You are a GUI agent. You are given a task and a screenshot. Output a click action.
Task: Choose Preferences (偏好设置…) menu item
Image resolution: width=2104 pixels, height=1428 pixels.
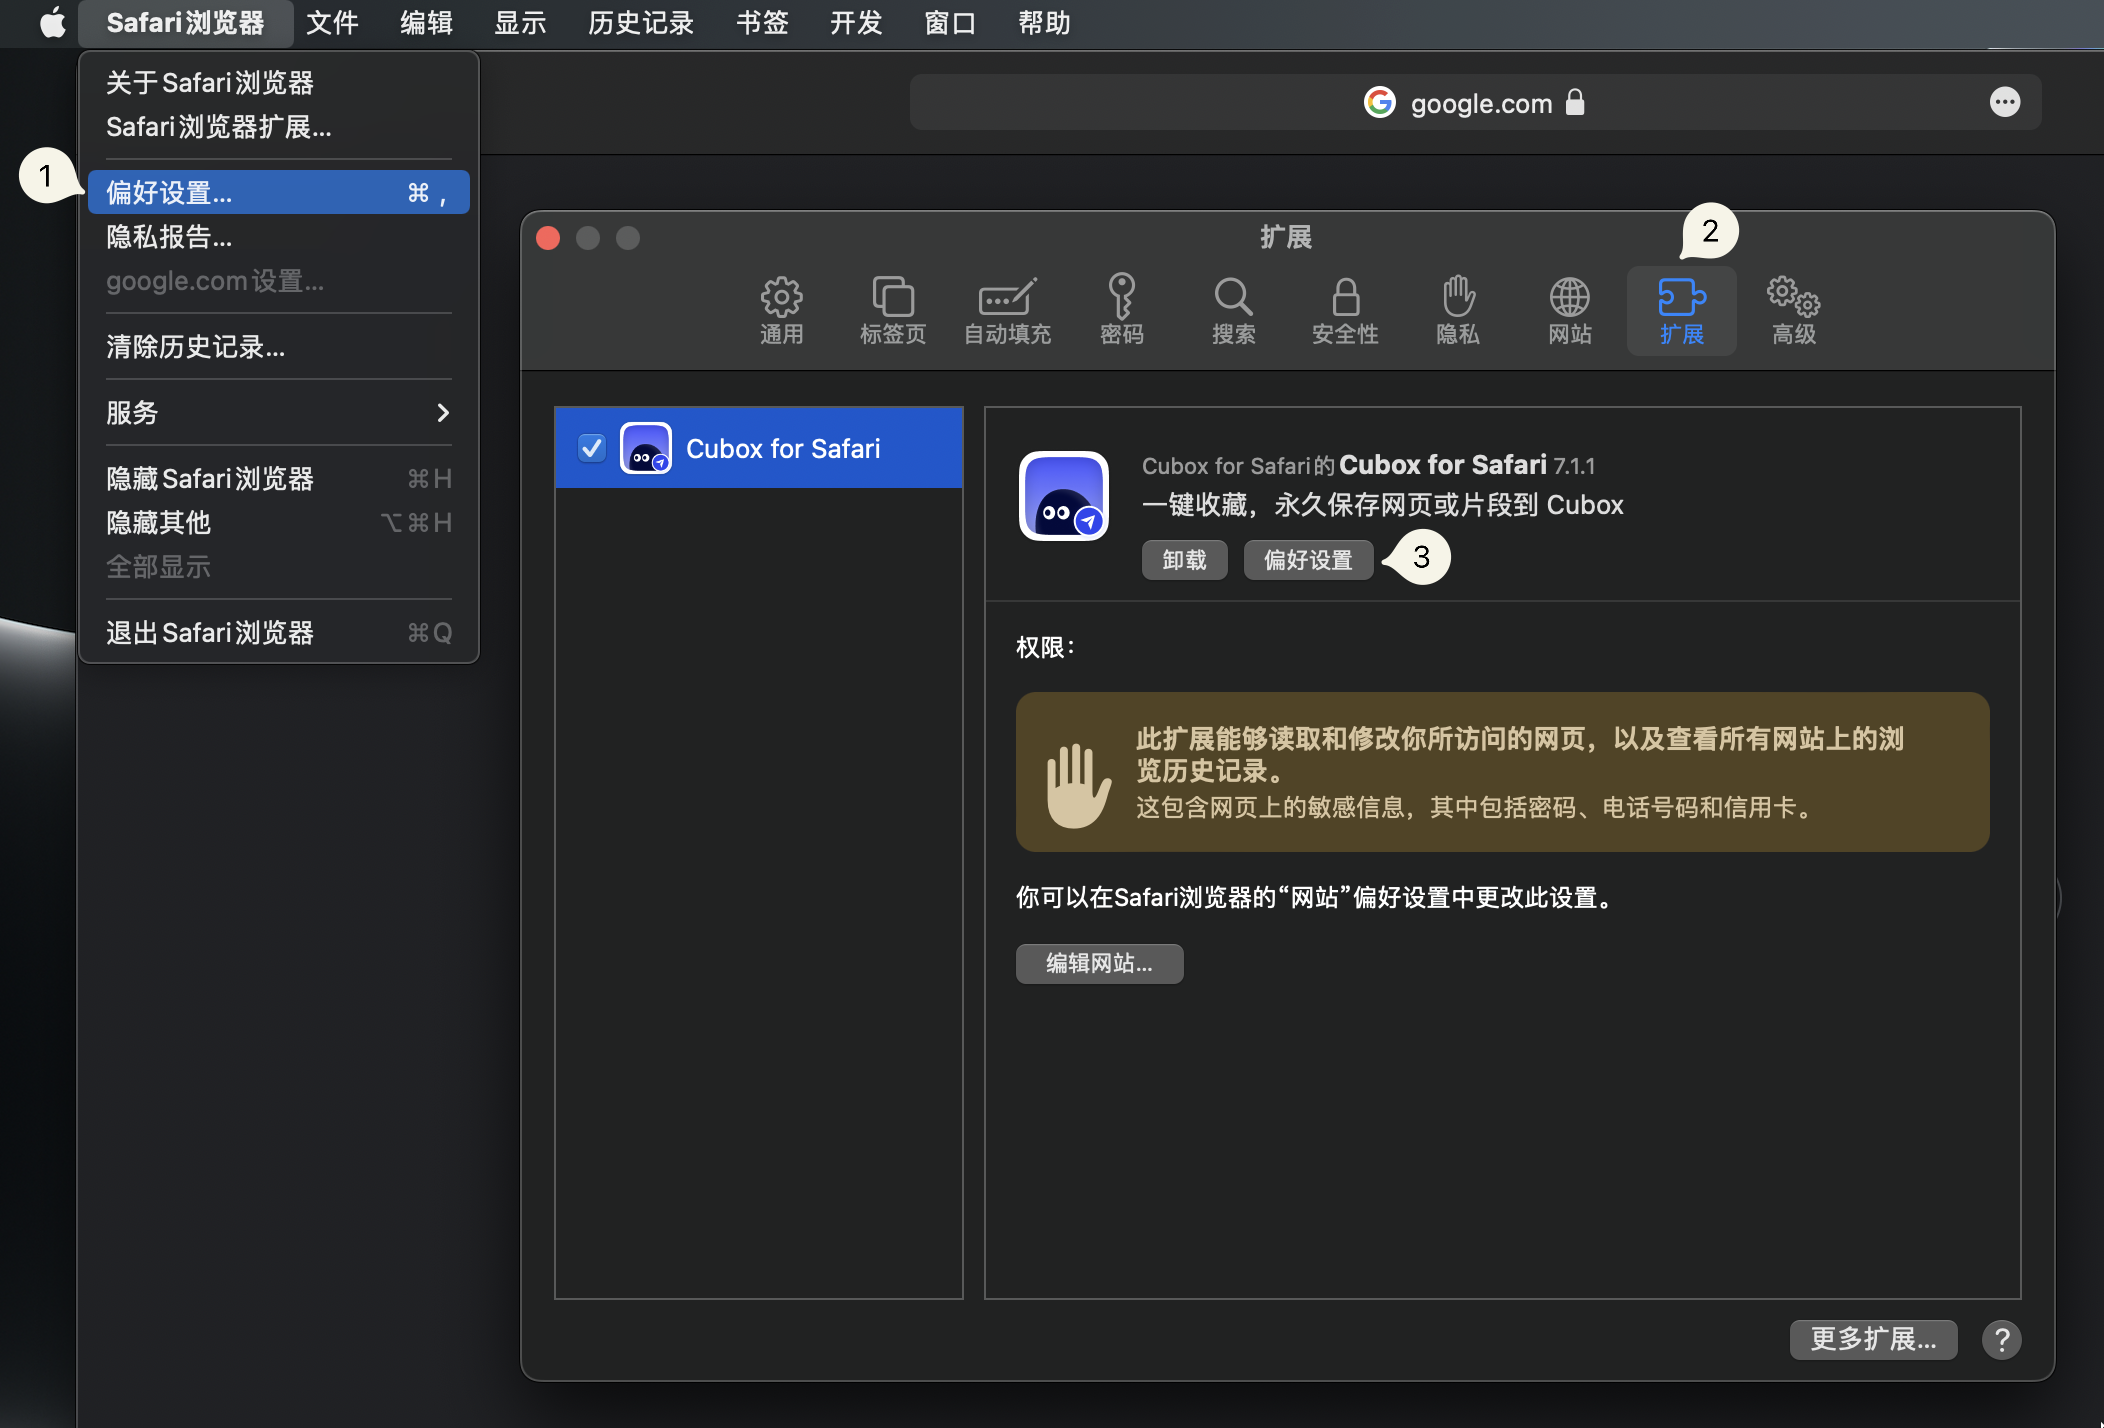pos(279,192)
